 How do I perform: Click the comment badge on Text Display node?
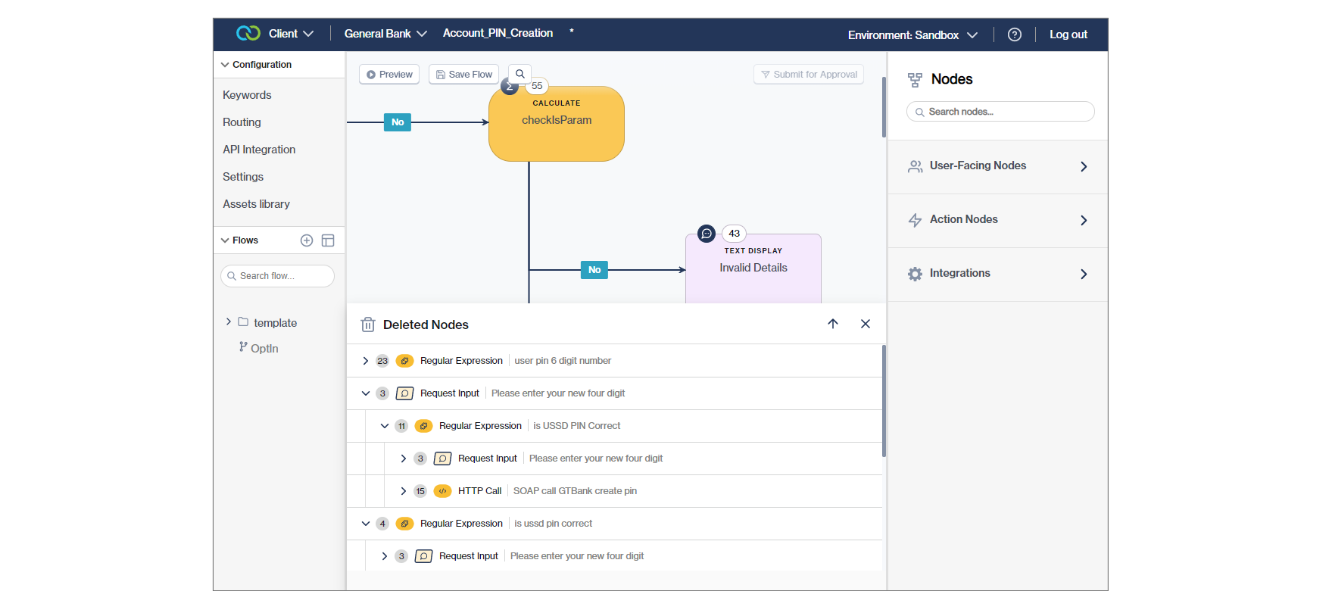706,232
